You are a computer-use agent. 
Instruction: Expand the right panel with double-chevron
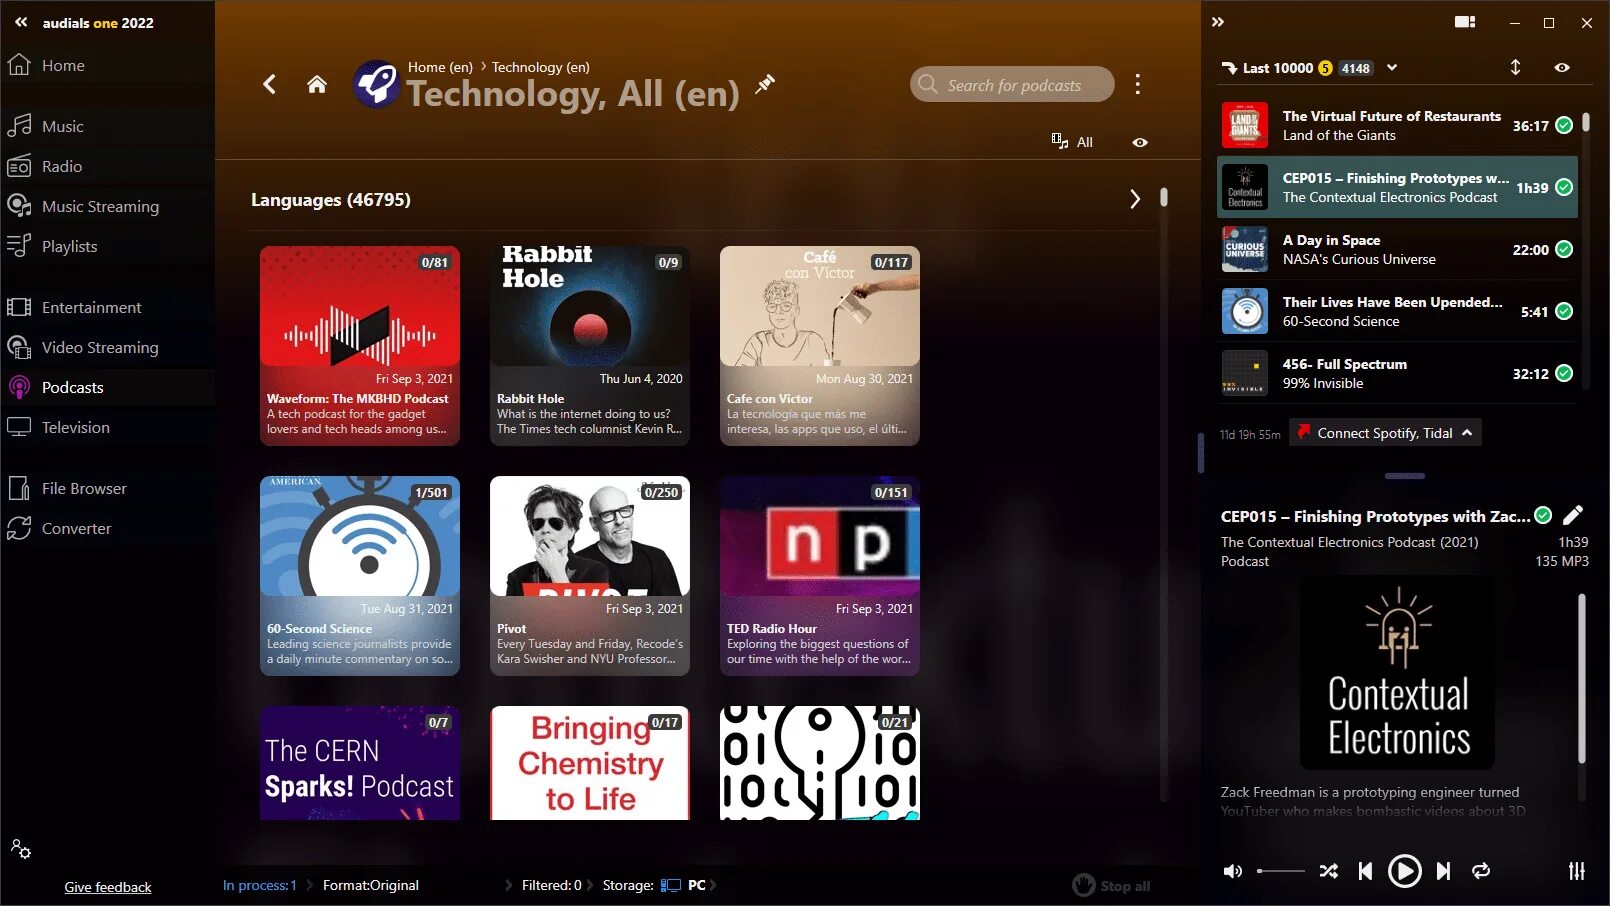(1218, 22)
